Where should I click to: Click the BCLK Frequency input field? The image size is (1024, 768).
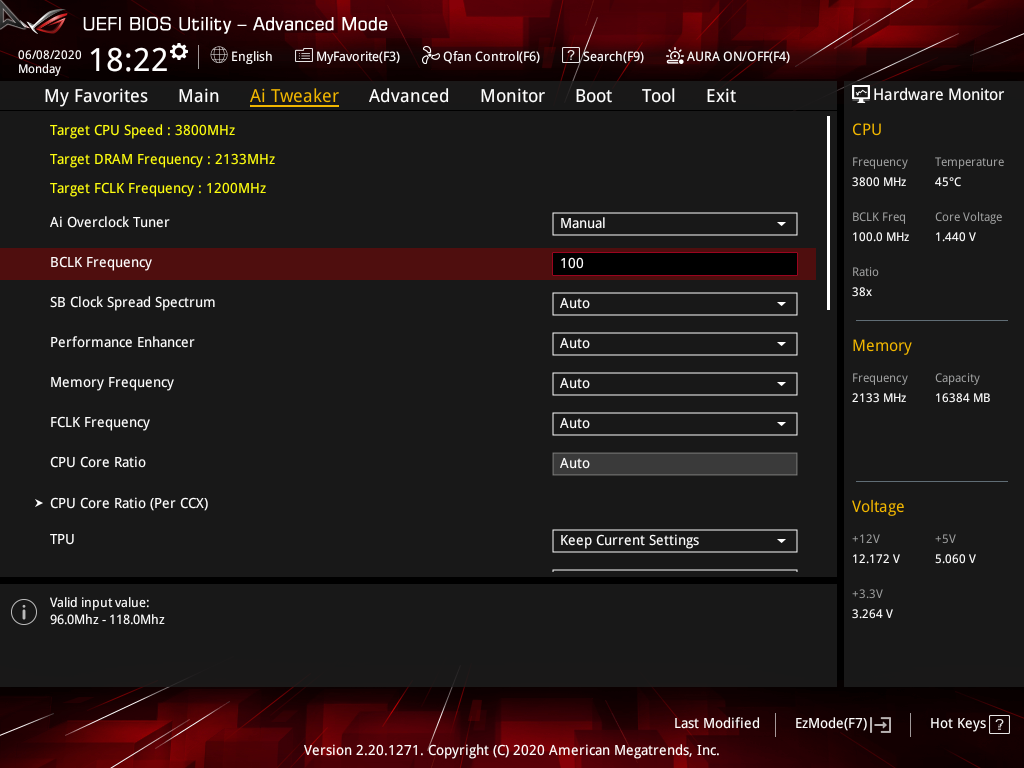pos(675,263)
